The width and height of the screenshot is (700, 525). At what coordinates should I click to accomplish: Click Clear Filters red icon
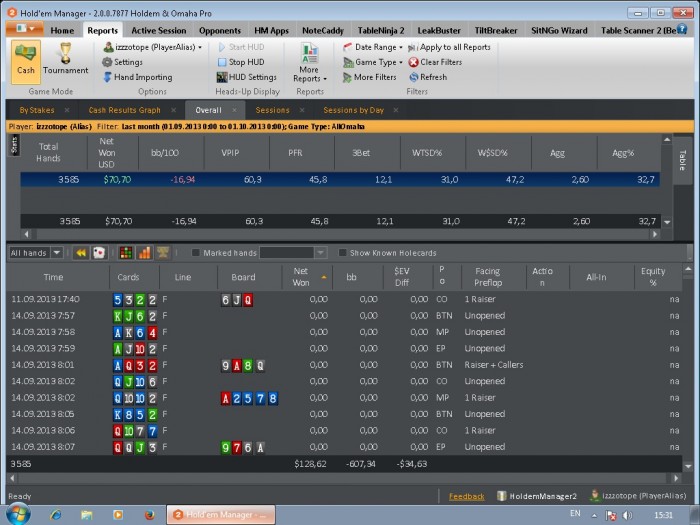click(x=413, y=62)
